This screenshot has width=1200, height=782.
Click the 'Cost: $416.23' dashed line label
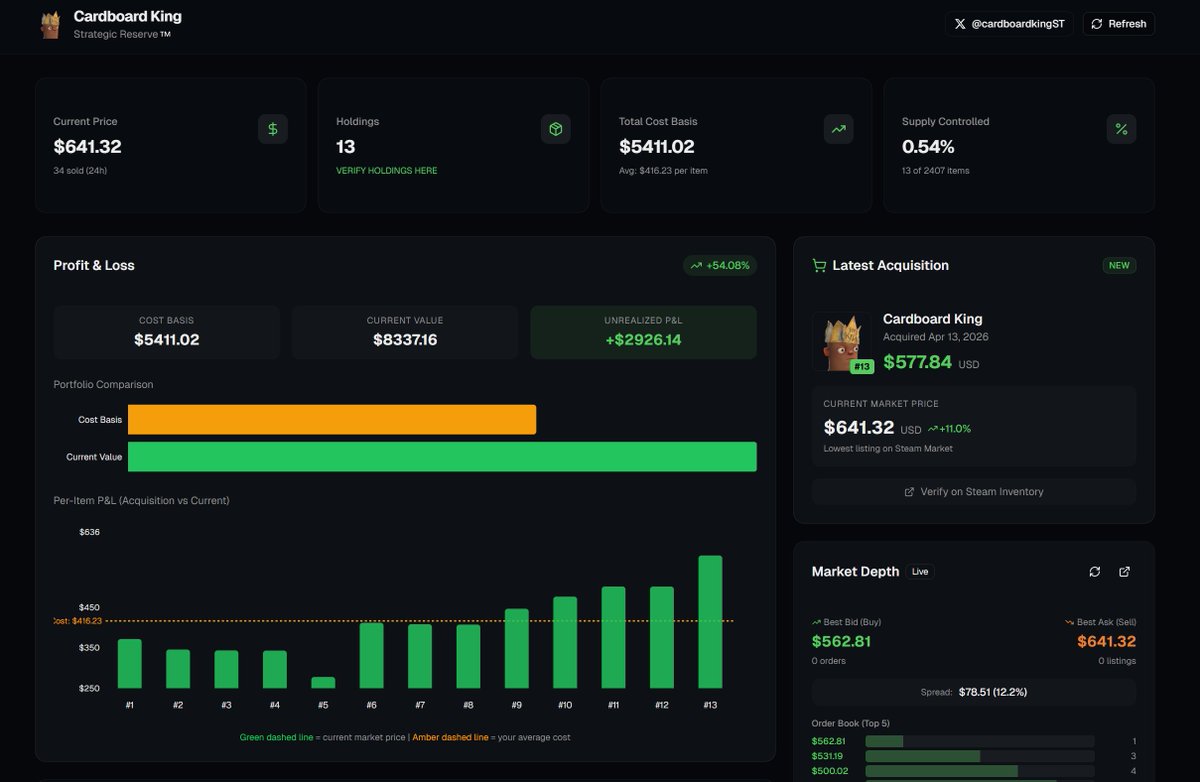(78, 621)
